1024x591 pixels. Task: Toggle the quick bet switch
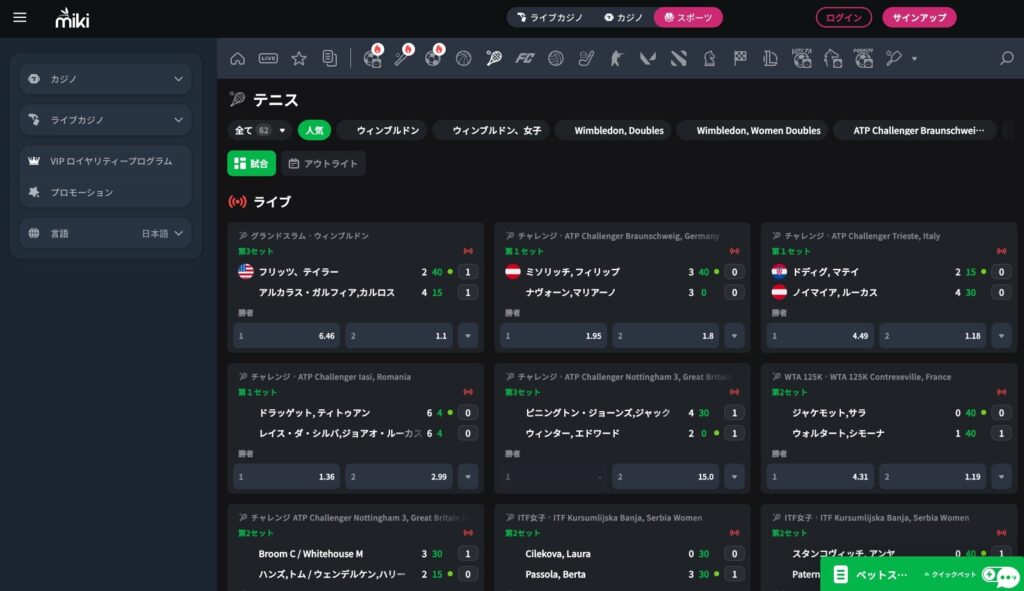pos(989,575)
